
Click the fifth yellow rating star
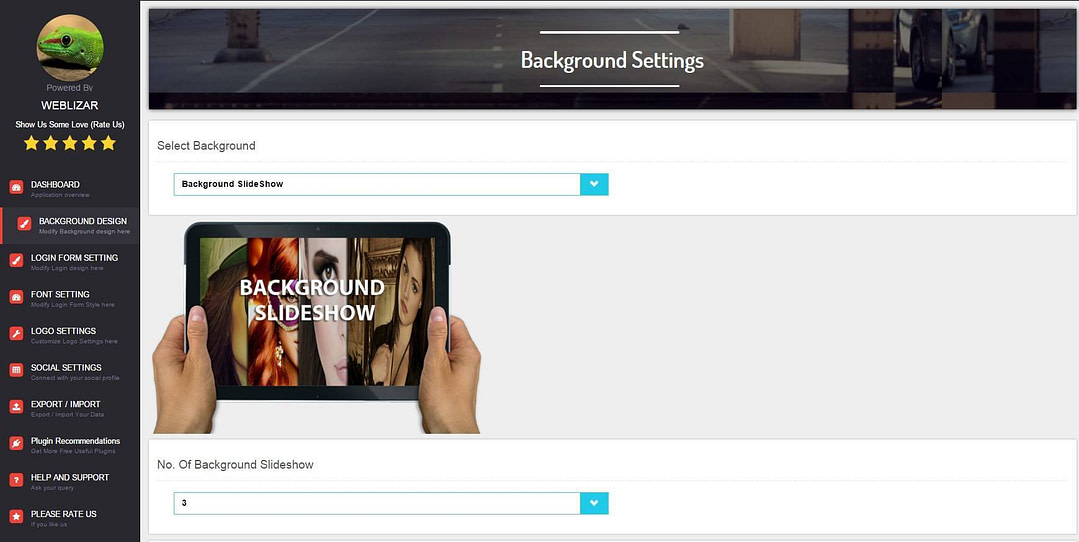pos(108,143)
